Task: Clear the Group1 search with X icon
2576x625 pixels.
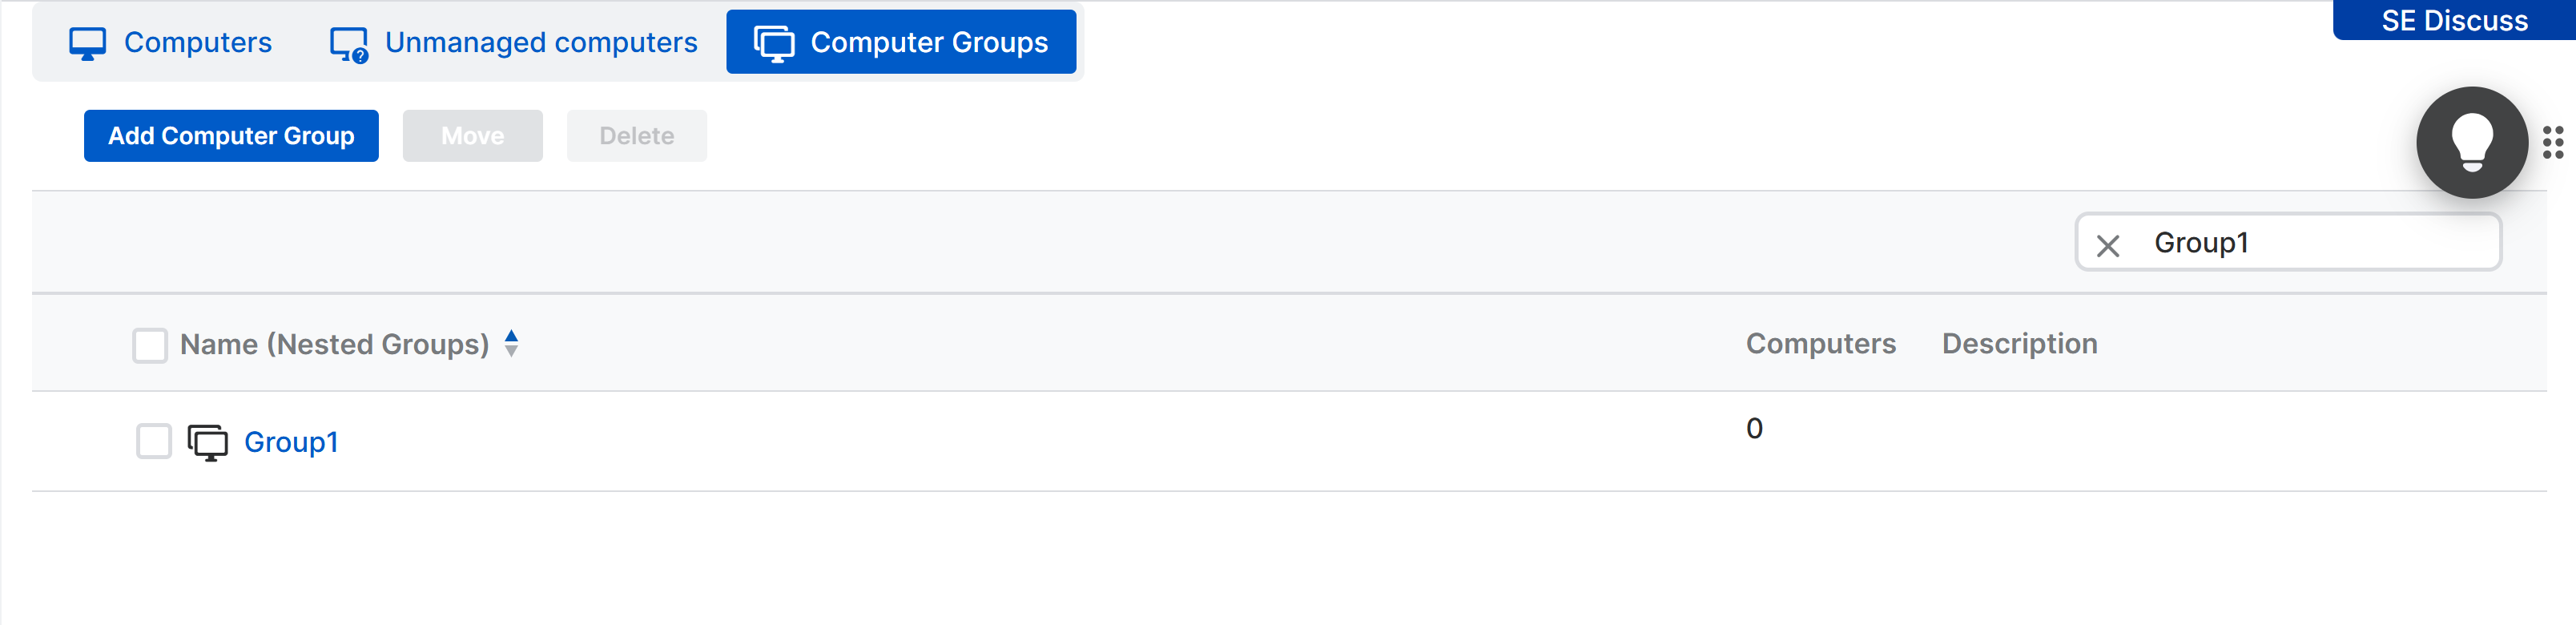Action: pyautogui.click(x=2107, y=245)
